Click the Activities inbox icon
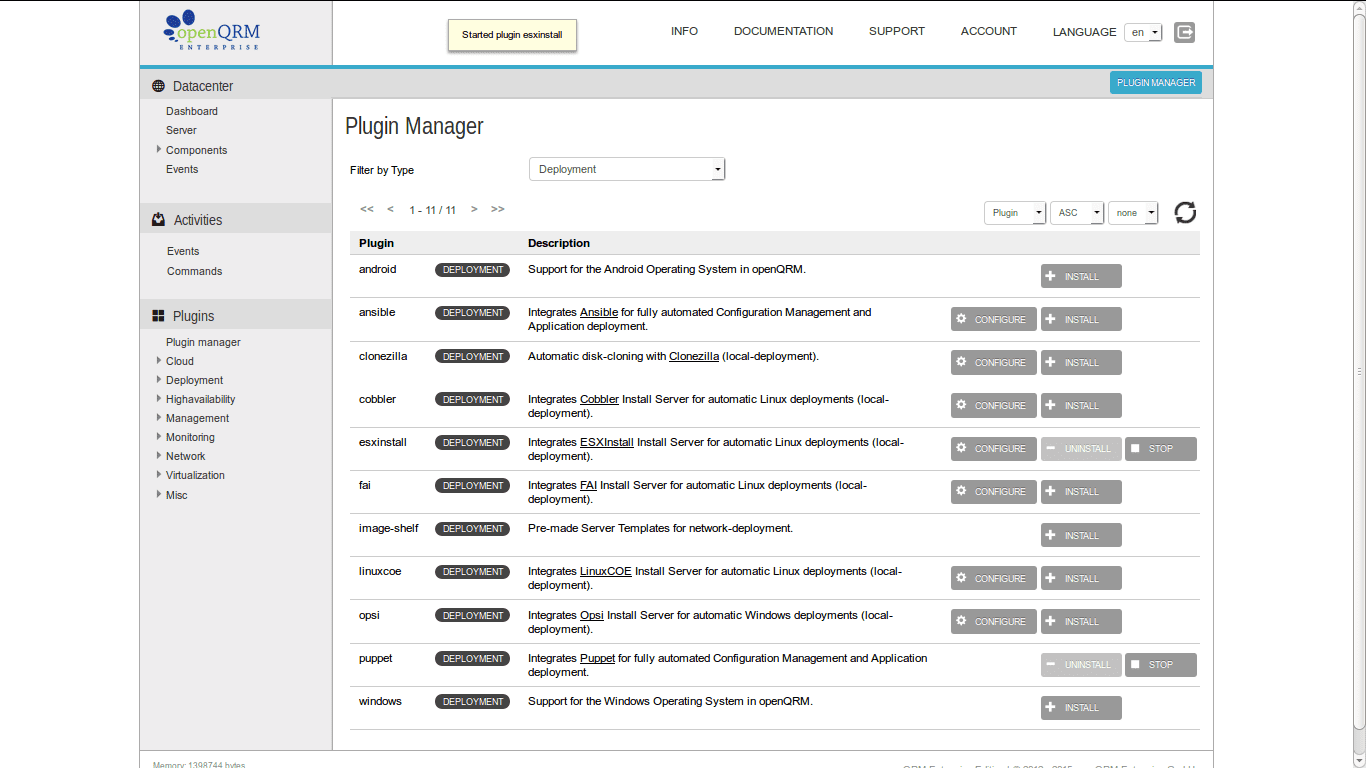1366x768 pixels. (158, 220)
